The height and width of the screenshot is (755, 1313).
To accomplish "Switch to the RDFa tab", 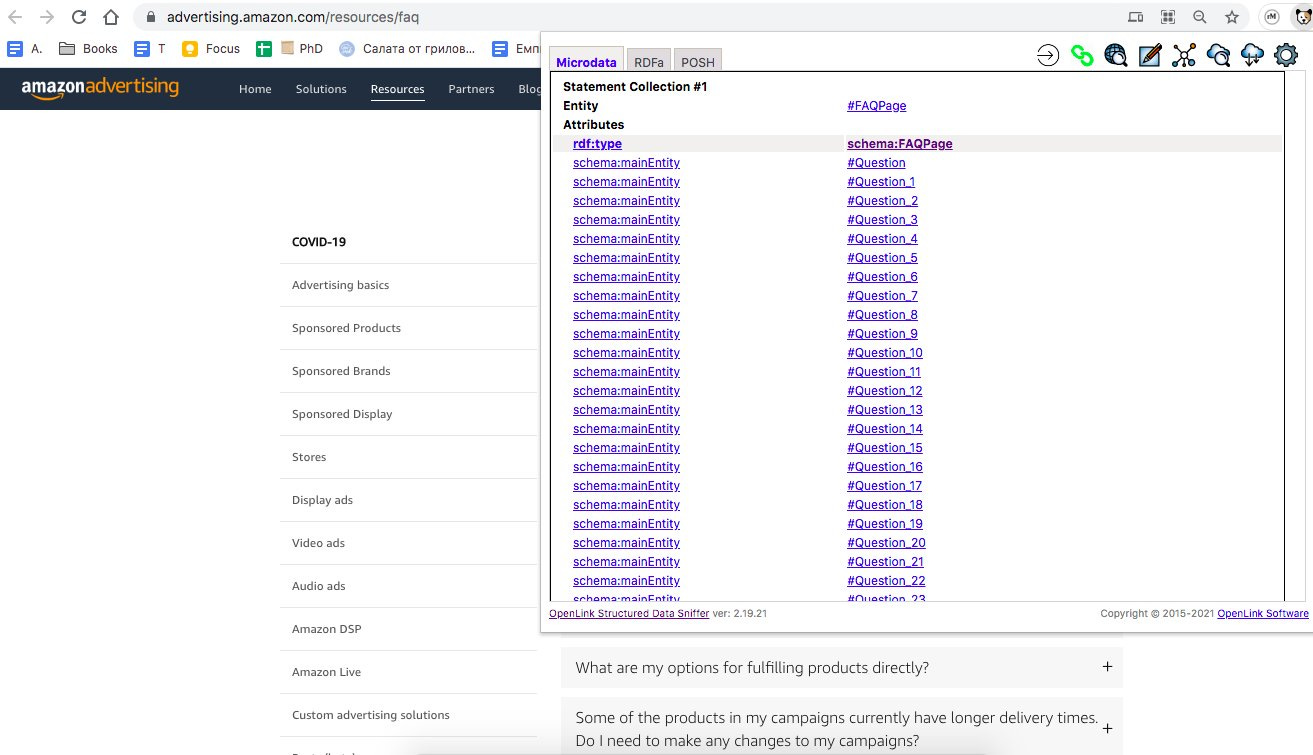I will [649, 61].
